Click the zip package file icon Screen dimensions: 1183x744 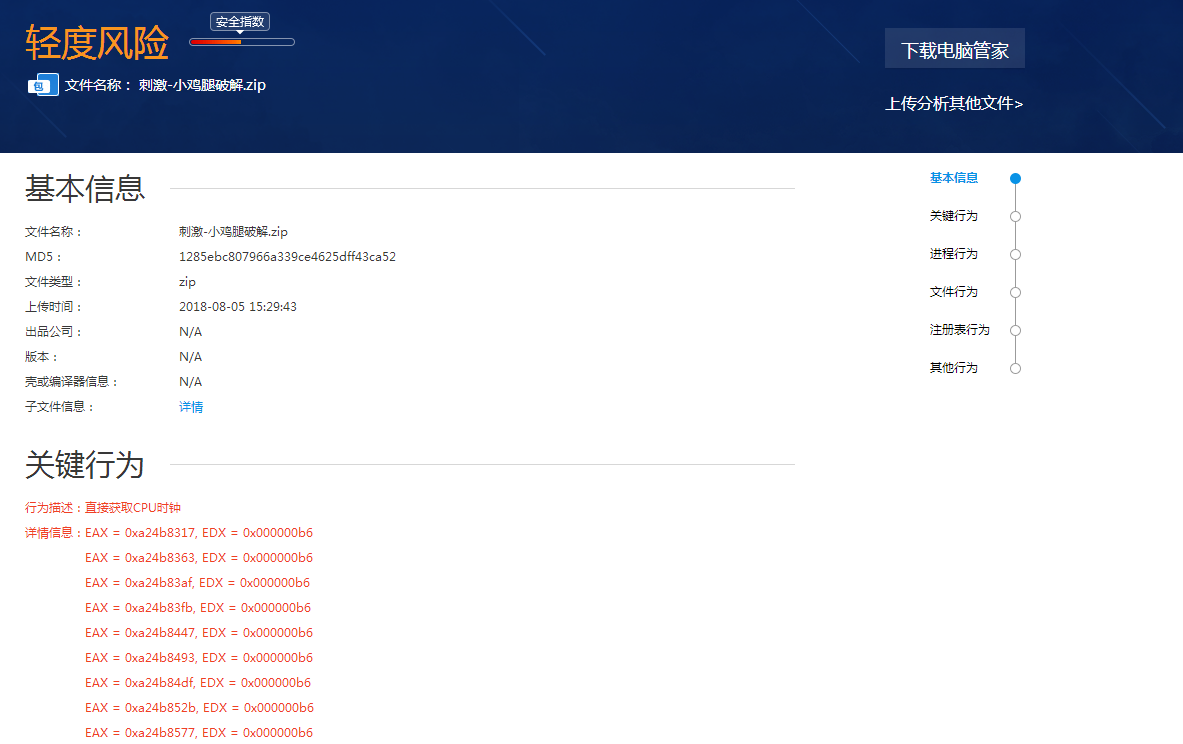point(42,85)
